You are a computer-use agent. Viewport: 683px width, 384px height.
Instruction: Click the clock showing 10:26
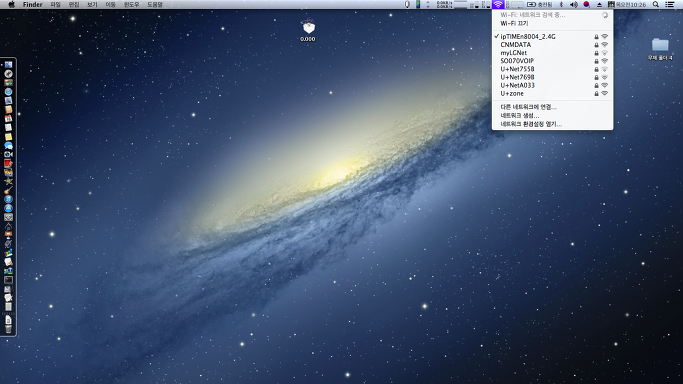point(631,4)
